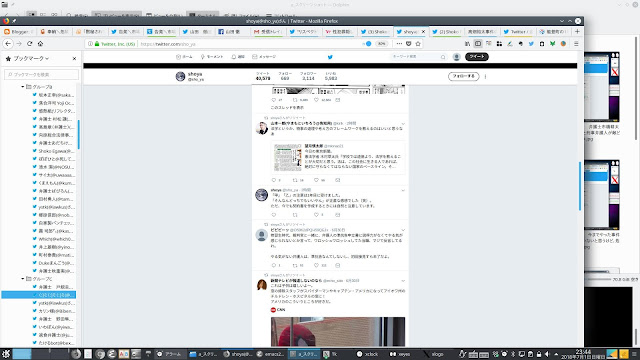Click the search magnifier in Twitter search box

443,57
